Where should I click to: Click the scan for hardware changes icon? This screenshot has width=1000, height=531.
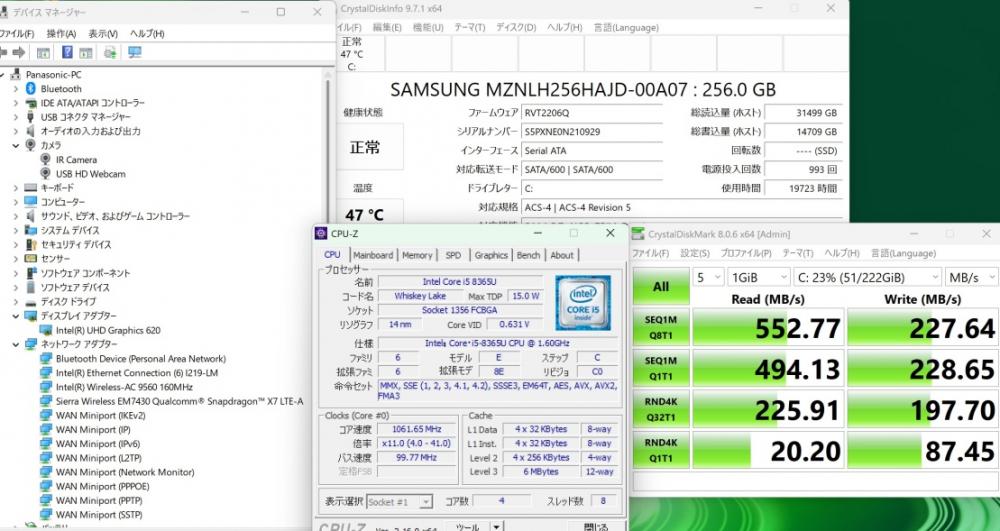[134, 52]
